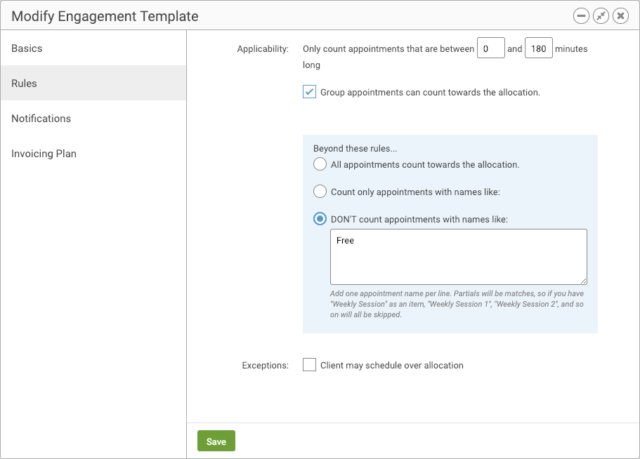Click the minimum minutes field showing 0

point(491,48)
